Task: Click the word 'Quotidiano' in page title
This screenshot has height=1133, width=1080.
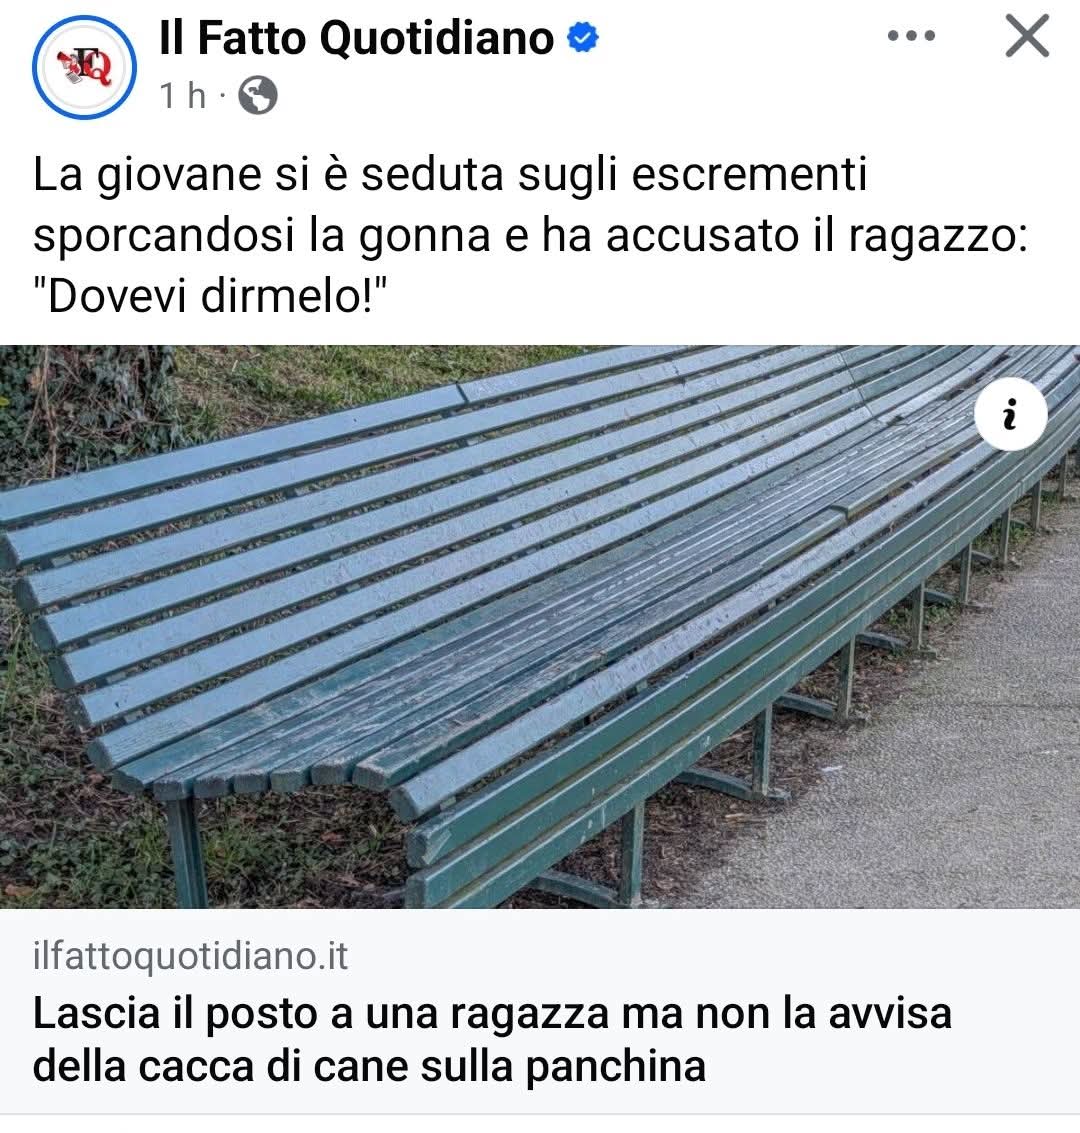Action: pos(436,38)
